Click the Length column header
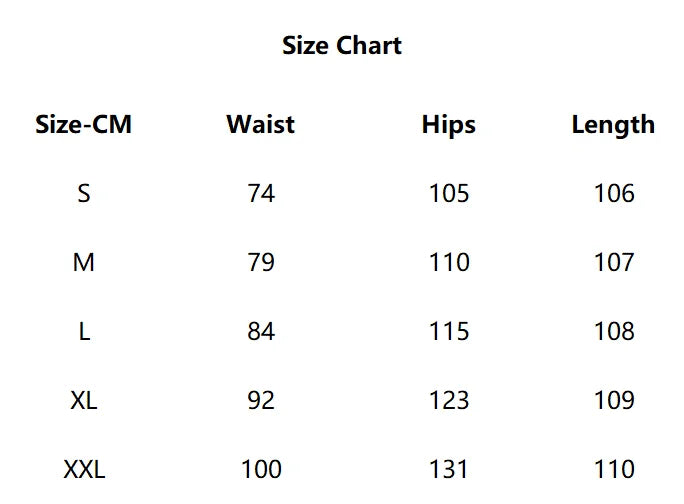This screenshot has width=684, height=504. coord(613,125)
